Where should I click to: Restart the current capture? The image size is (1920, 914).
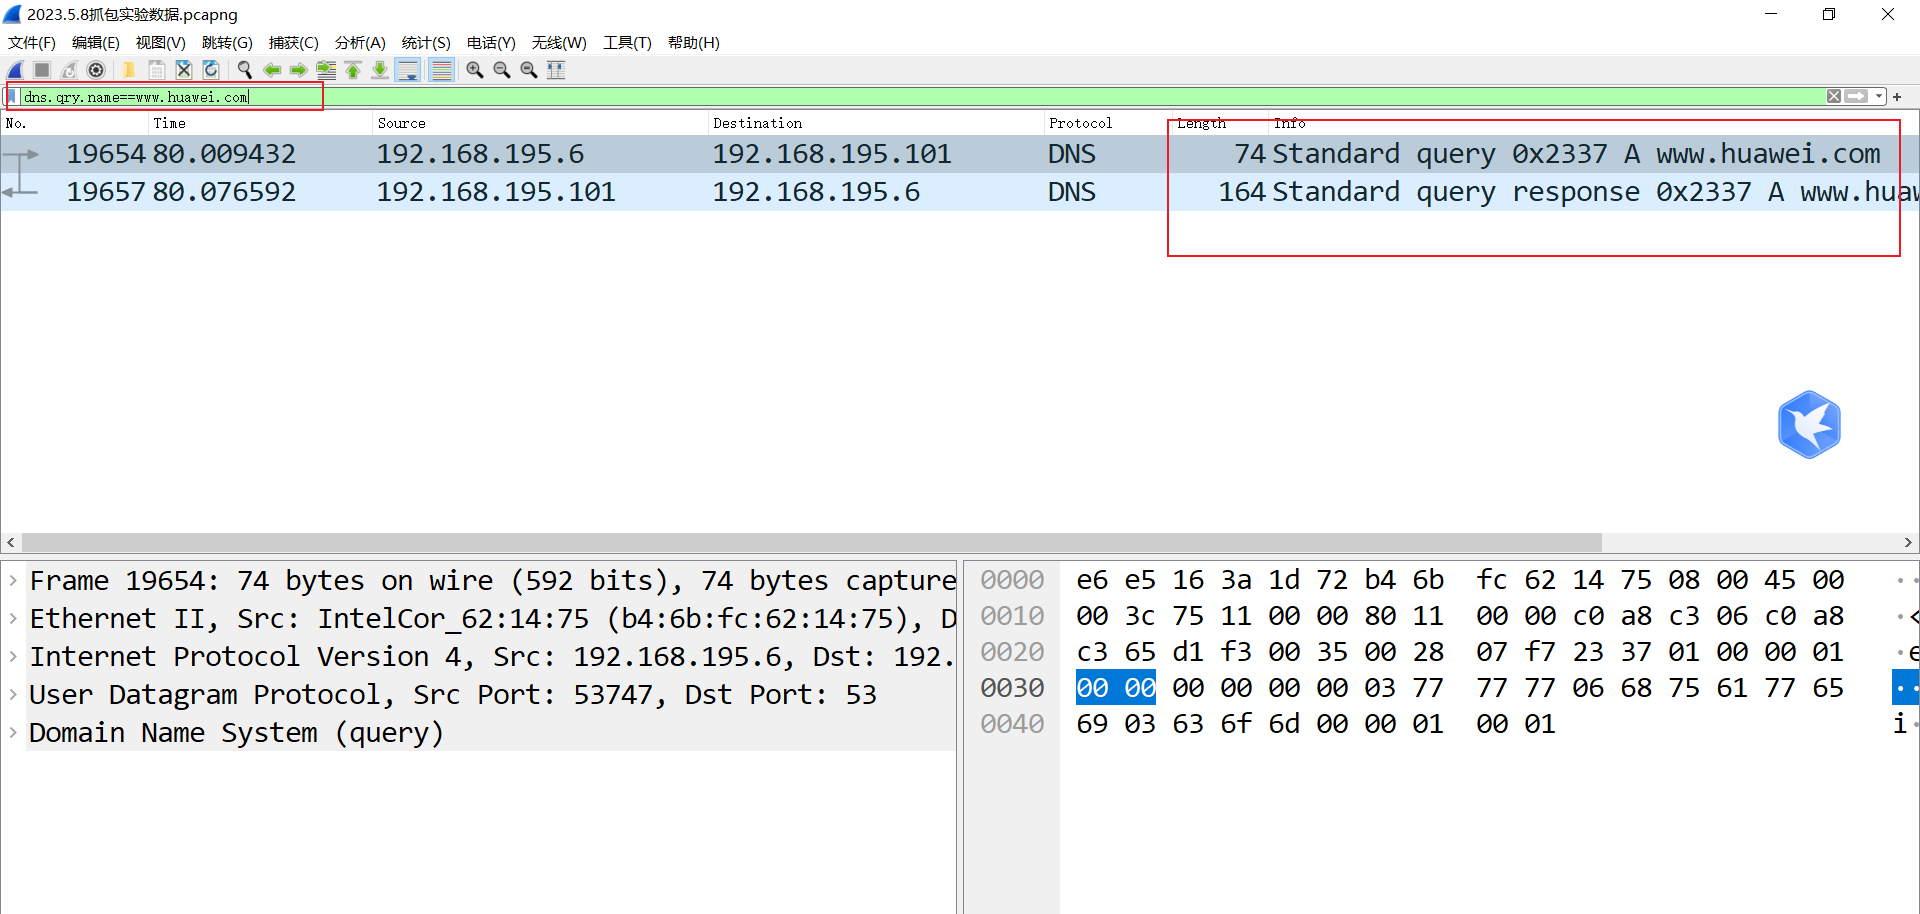pyautogui.click(x=69, y=70)
